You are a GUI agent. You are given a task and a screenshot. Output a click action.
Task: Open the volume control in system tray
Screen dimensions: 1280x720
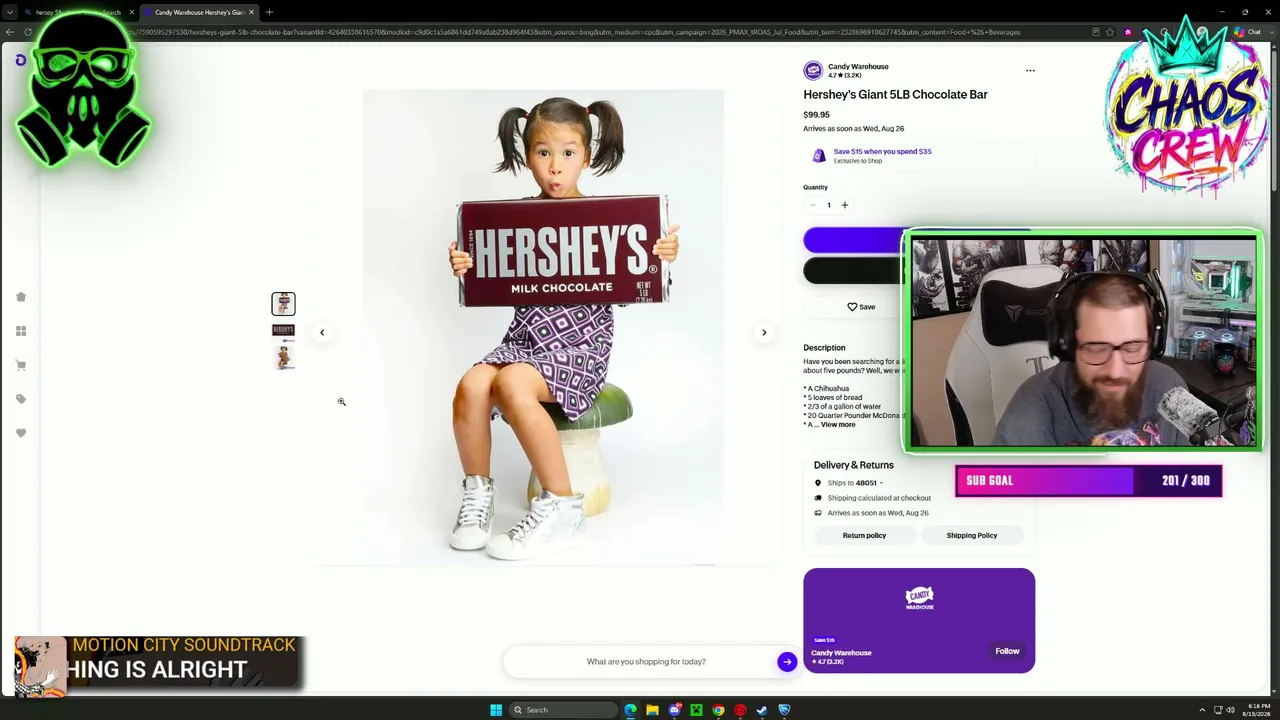(1230, 710)
